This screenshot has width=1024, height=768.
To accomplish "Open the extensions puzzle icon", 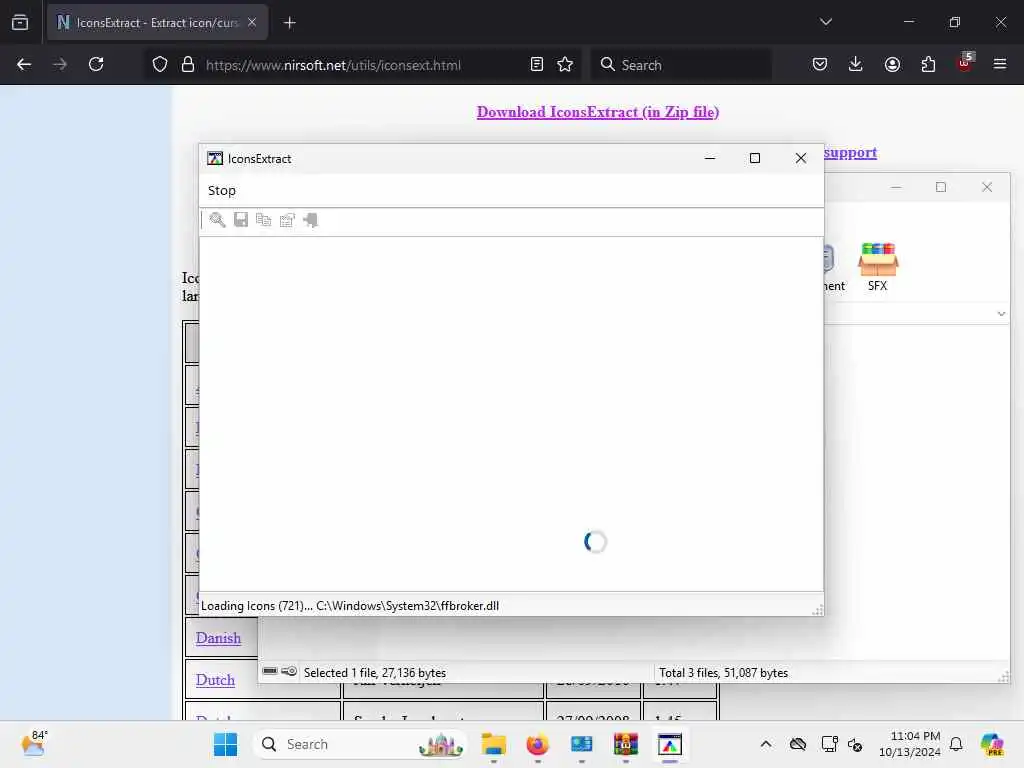I will pyautogui.click(x=928, y=65).
